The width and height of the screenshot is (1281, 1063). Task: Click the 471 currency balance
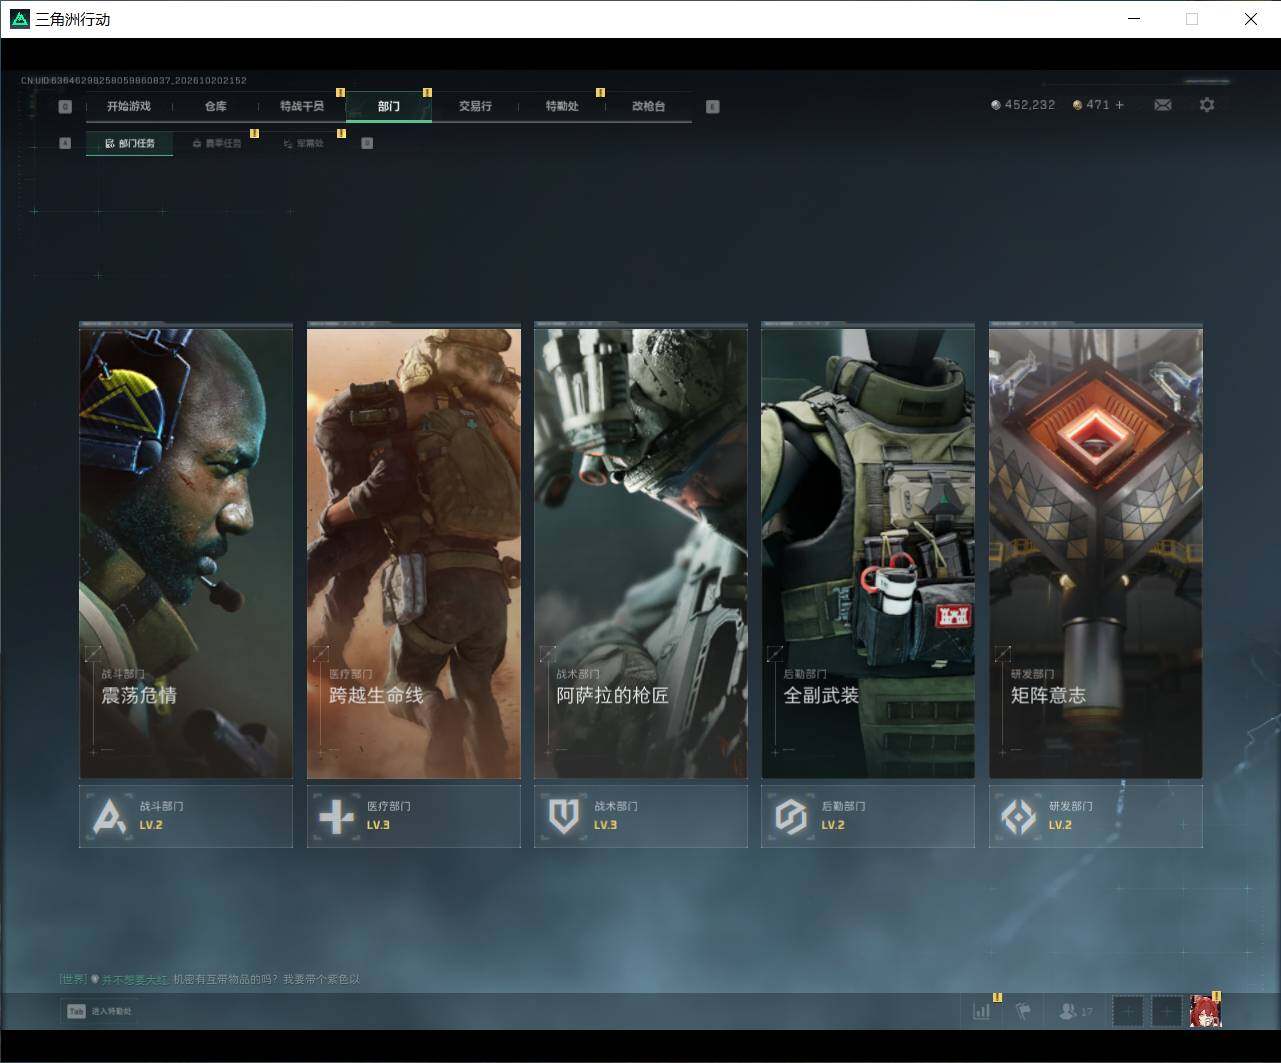tap(1091, 105)
